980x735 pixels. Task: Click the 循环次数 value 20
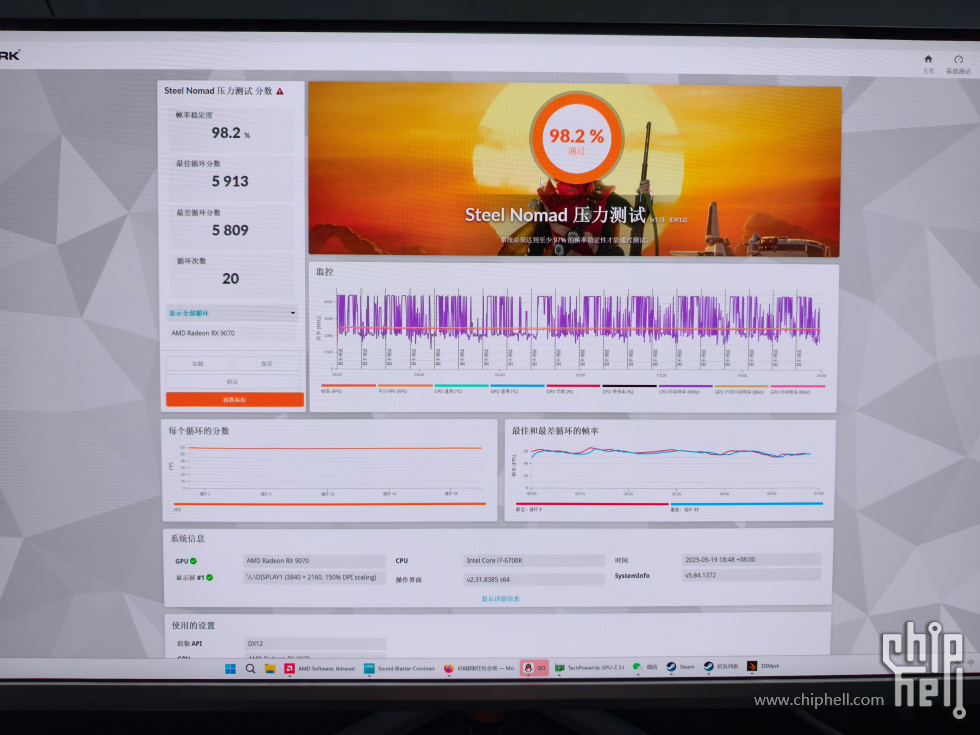(x=231, y=279)
